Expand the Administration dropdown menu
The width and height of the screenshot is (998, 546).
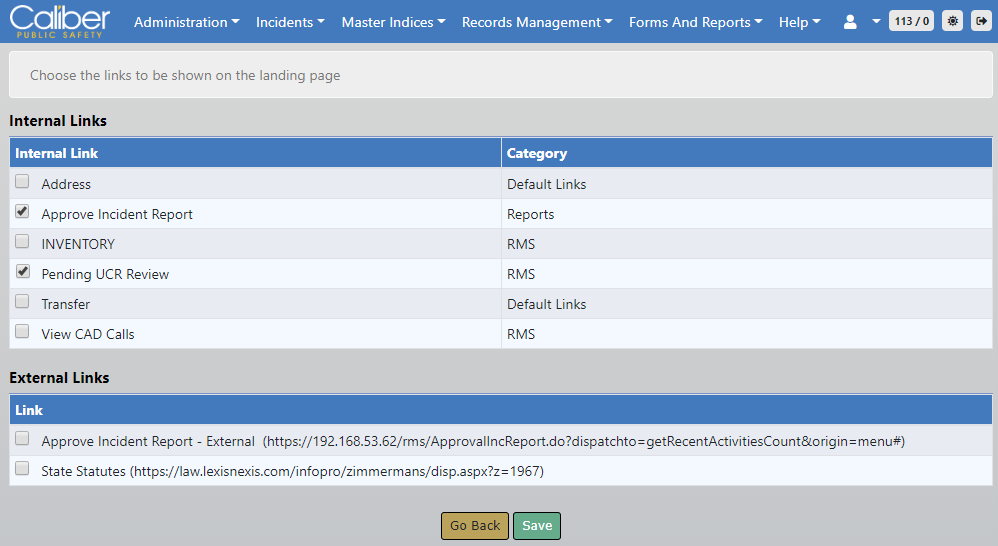pos(186,22)
